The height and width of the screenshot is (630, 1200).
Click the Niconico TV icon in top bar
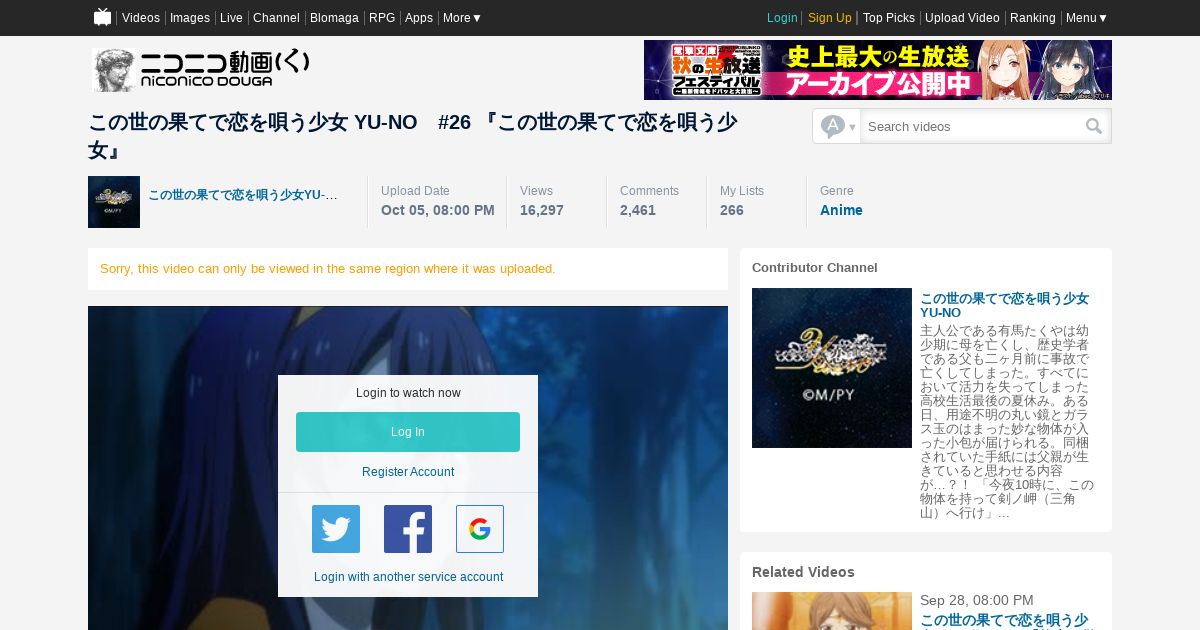click(x=102, y=17)
